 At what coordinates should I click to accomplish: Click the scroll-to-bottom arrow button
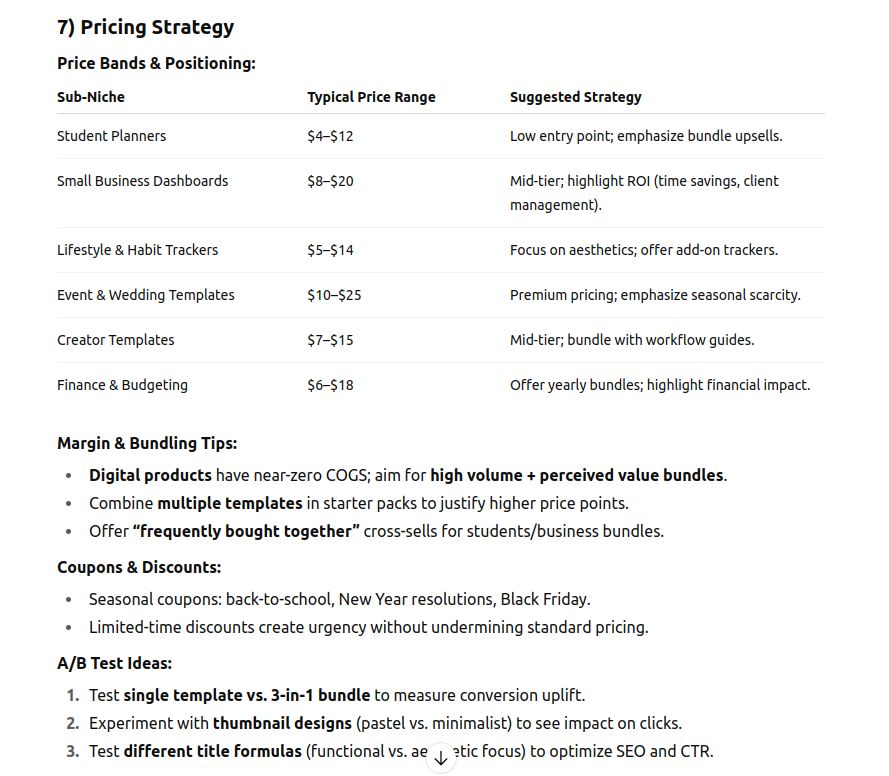tap(440, 758)
